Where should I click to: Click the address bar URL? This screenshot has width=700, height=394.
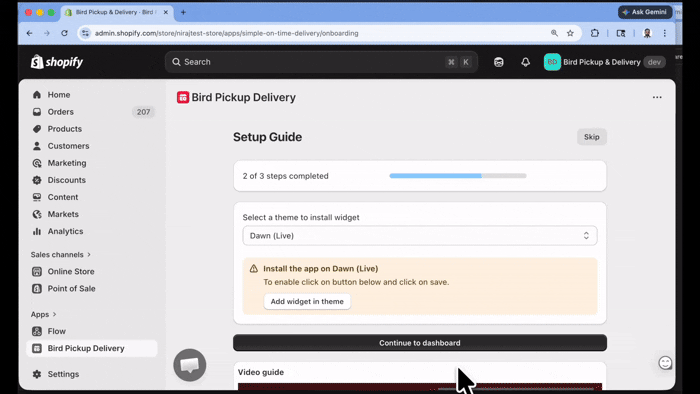point(226,33)
